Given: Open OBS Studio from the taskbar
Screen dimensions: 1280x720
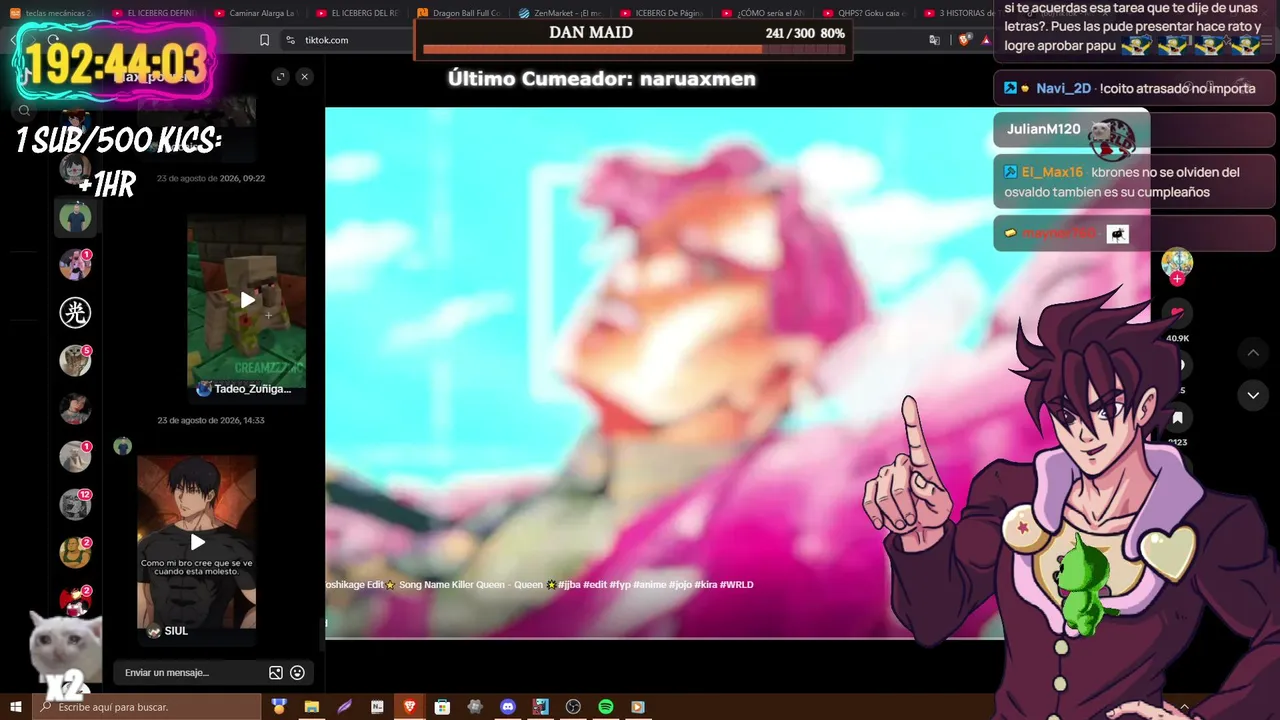Looking at the screenshot, I should click(x=573, y=707).
